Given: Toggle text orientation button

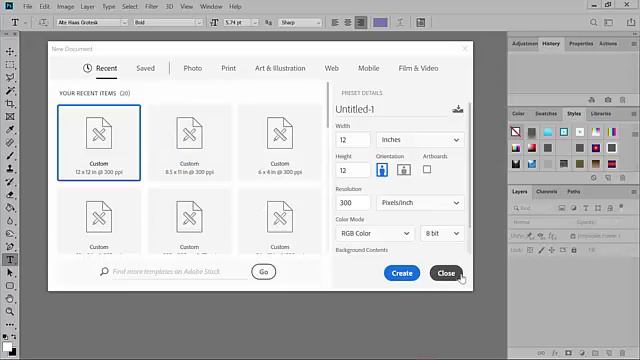Looking at the screenshot, I should point(43,22).
